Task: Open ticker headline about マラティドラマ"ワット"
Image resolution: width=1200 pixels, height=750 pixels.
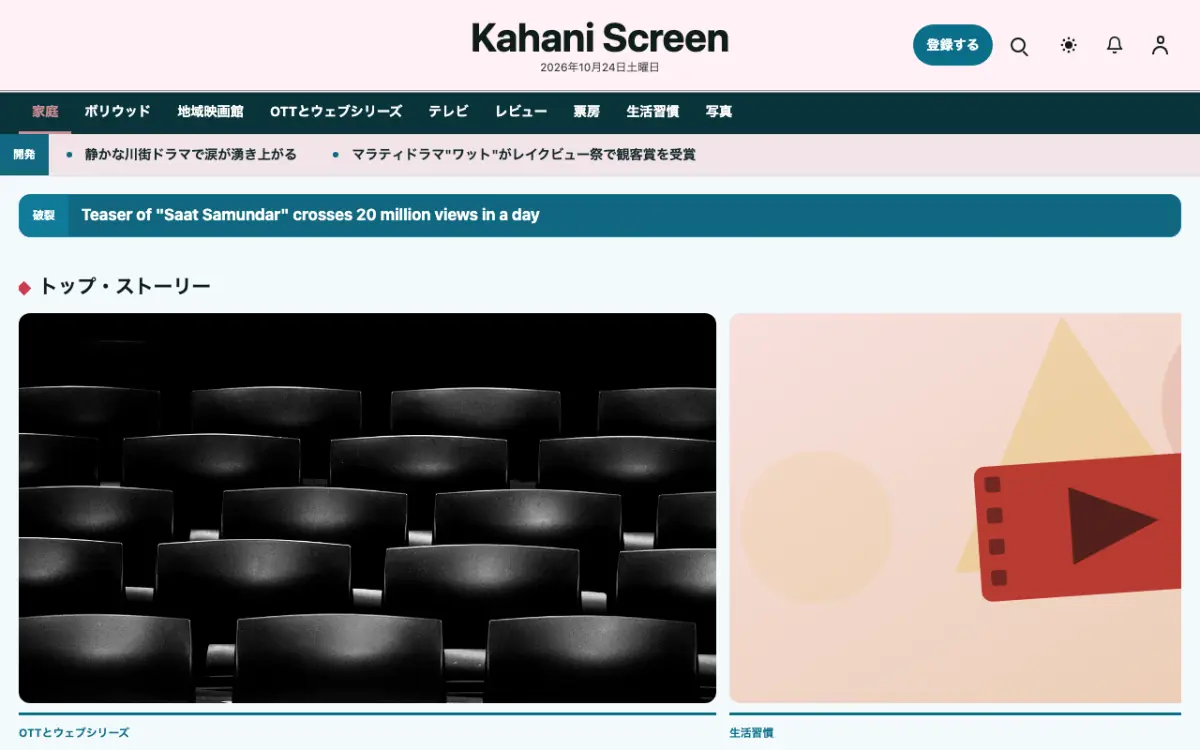Action: tap(523, 155)
